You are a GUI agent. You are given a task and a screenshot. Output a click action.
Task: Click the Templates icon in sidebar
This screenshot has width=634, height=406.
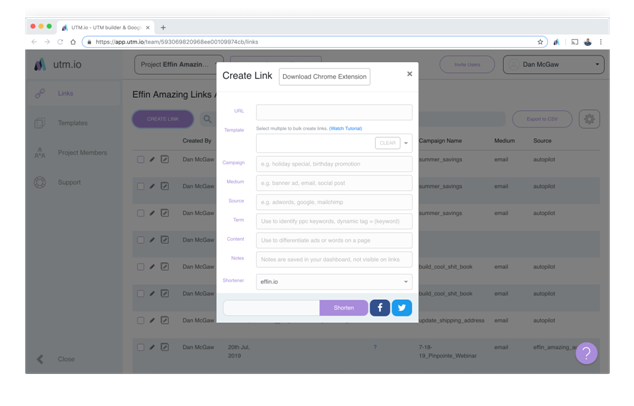[40, 123]
